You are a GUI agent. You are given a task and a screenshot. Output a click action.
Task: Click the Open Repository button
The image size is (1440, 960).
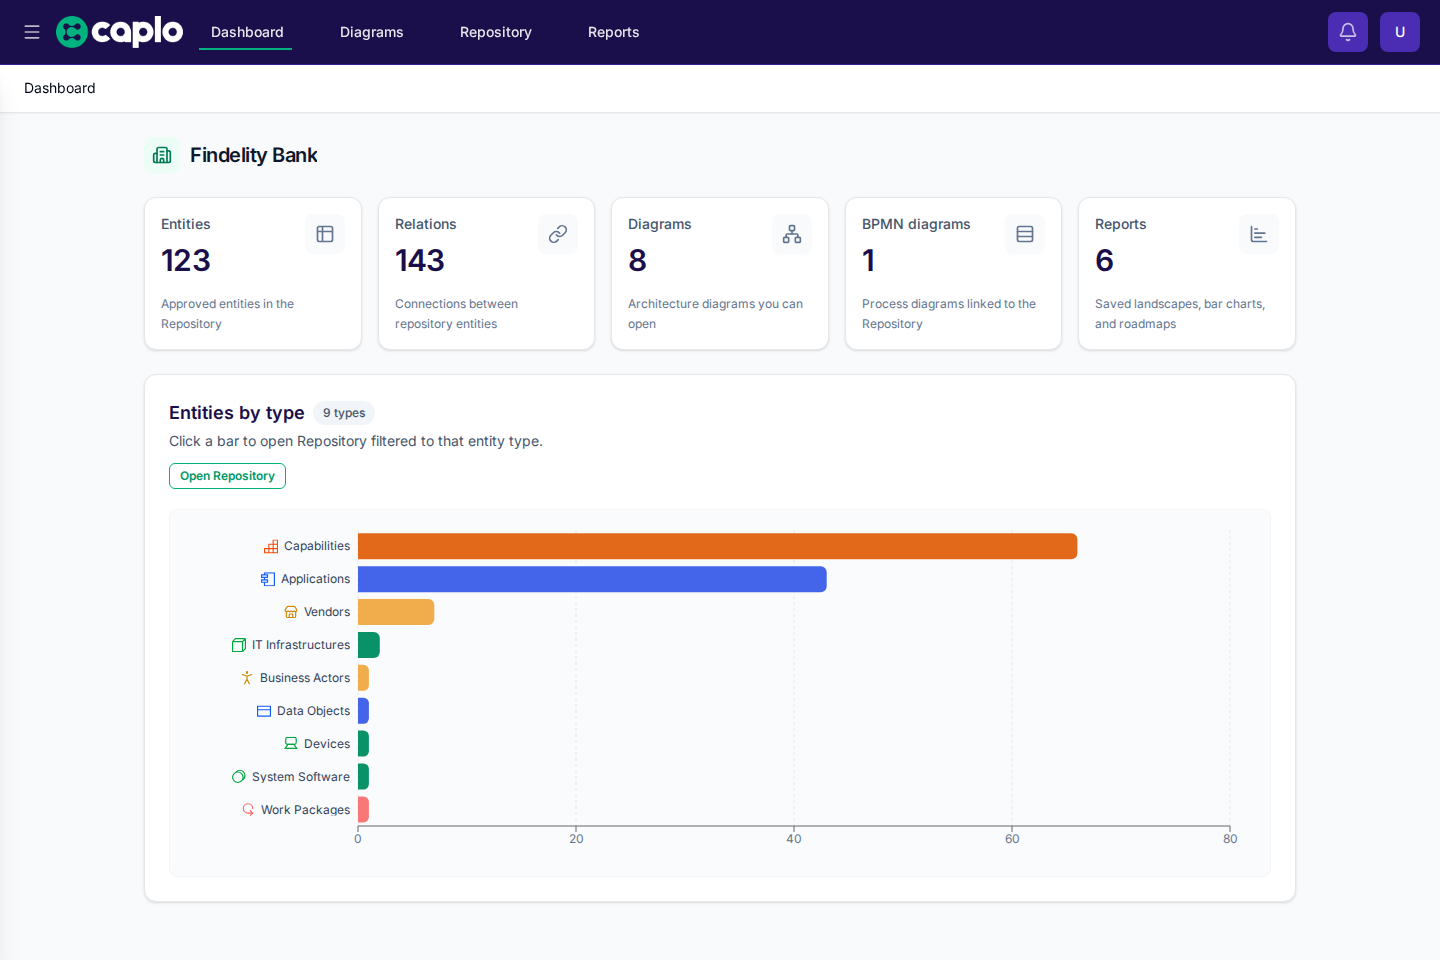[227, 476]
